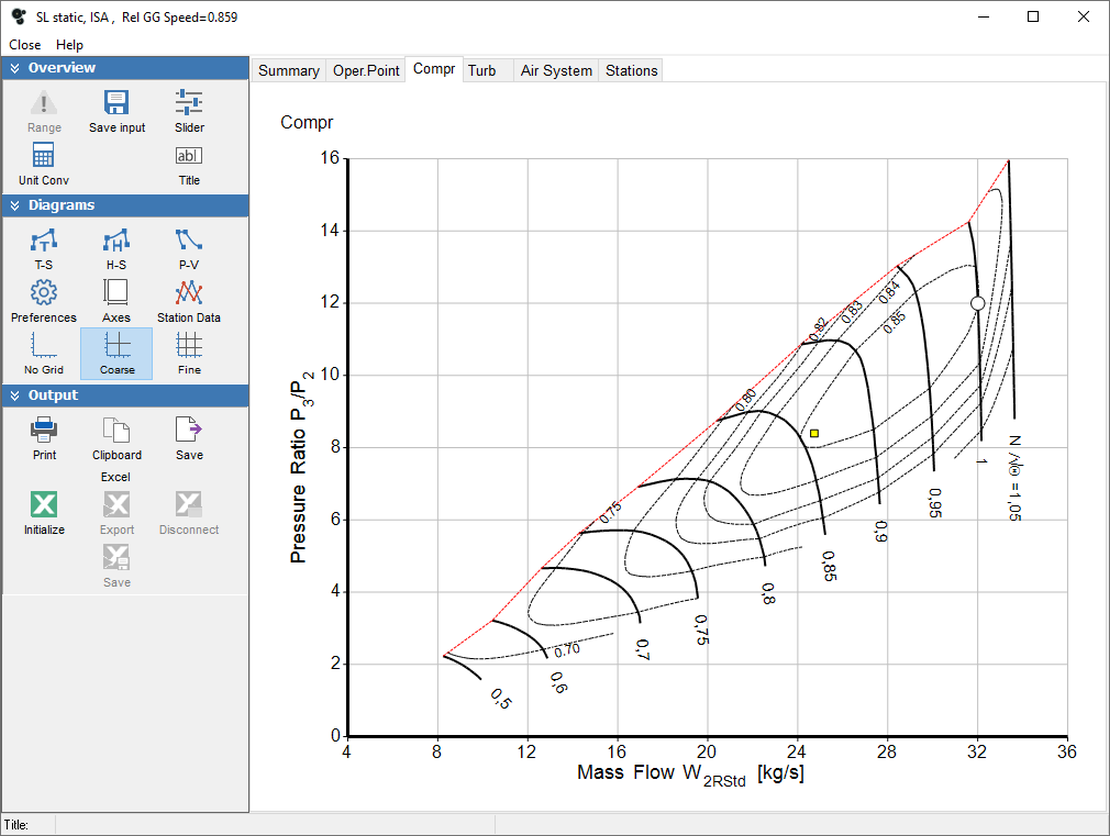Click the Excel Disconnect icon
The image size is (1110, 836).
(189, 505)
